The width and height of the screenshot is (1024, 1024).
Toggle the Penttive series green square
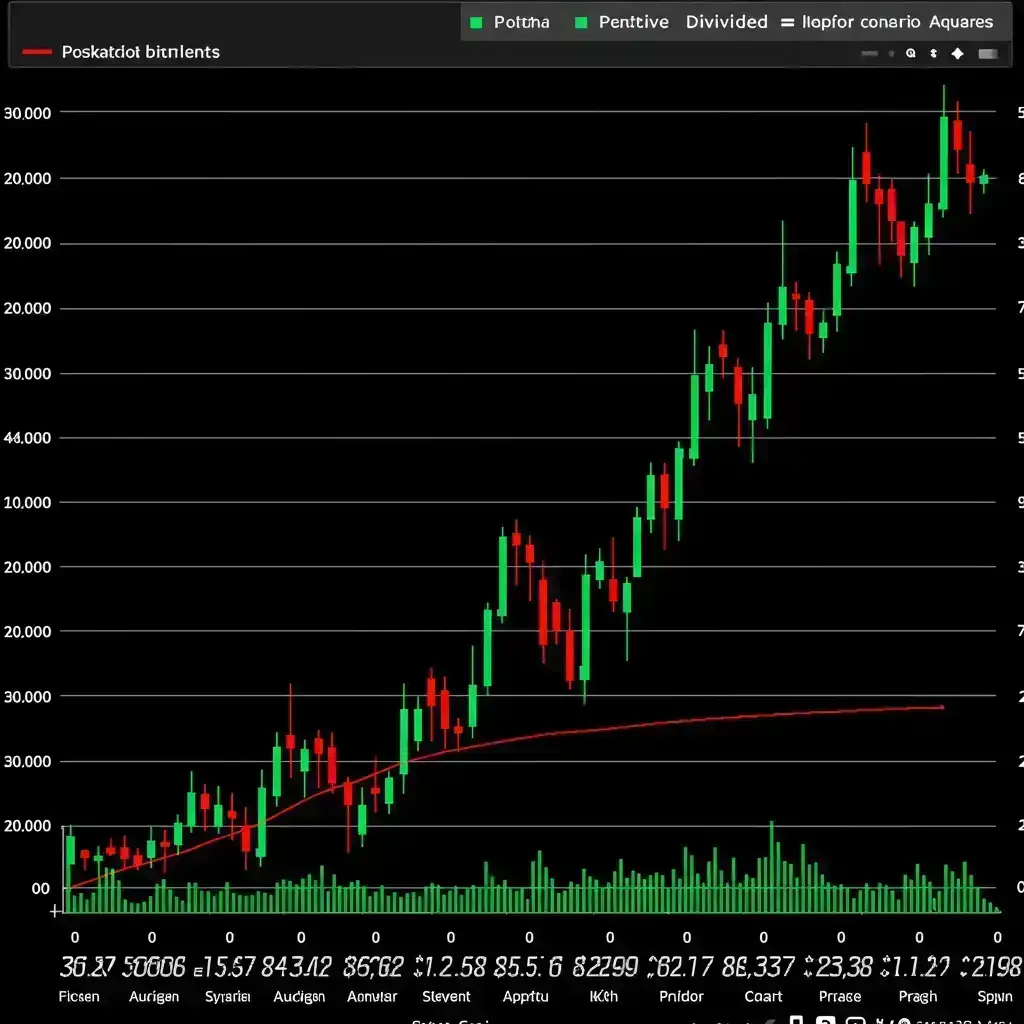point(581,23)
